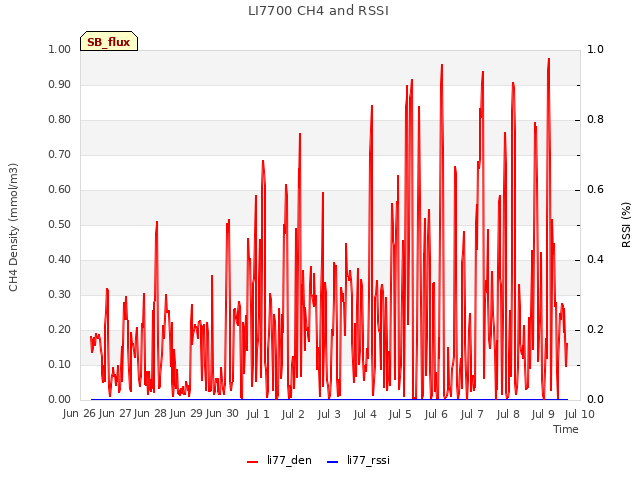Screen dimensions: 640x480
Task: Click the Jul 5 x-axis tick label
Action: click(400, 414)
